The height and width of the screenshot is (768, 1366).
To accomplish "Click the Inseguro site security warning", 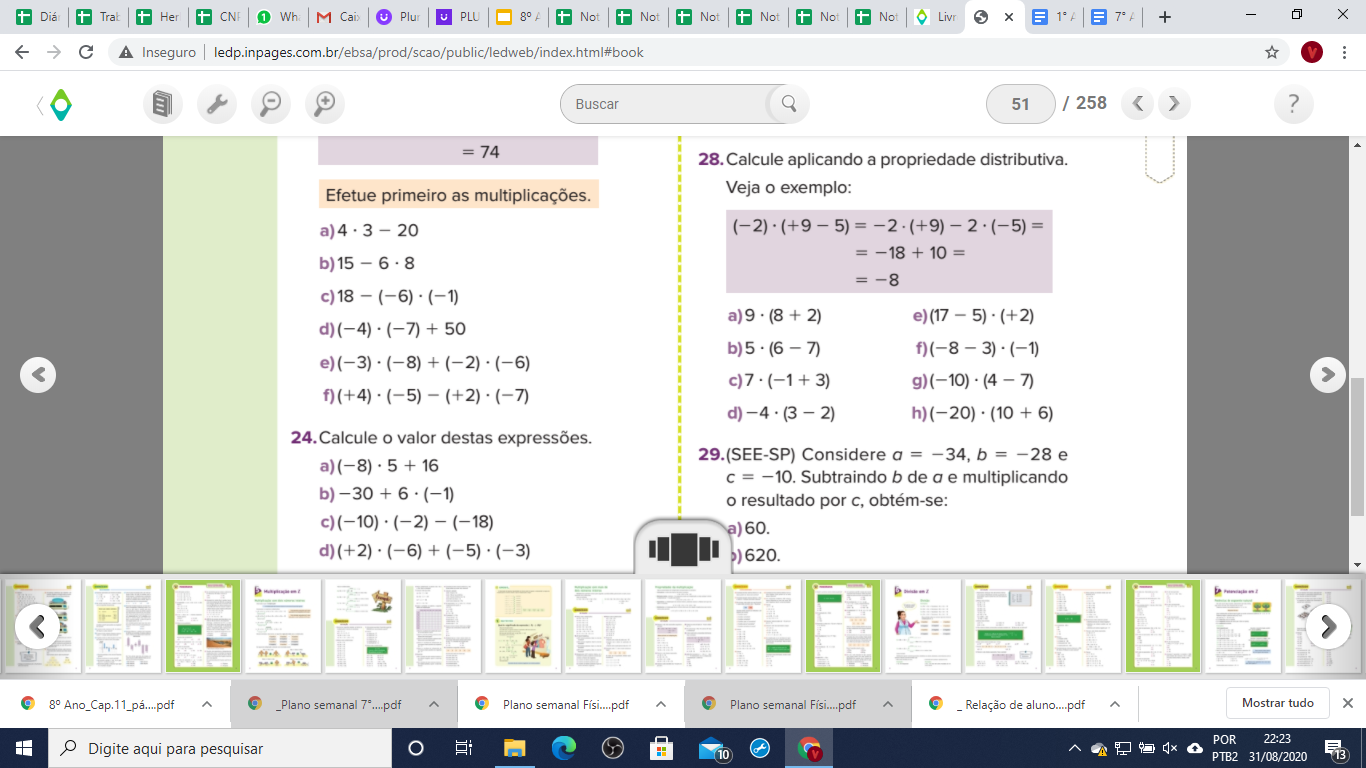I will tap(157, 52).
